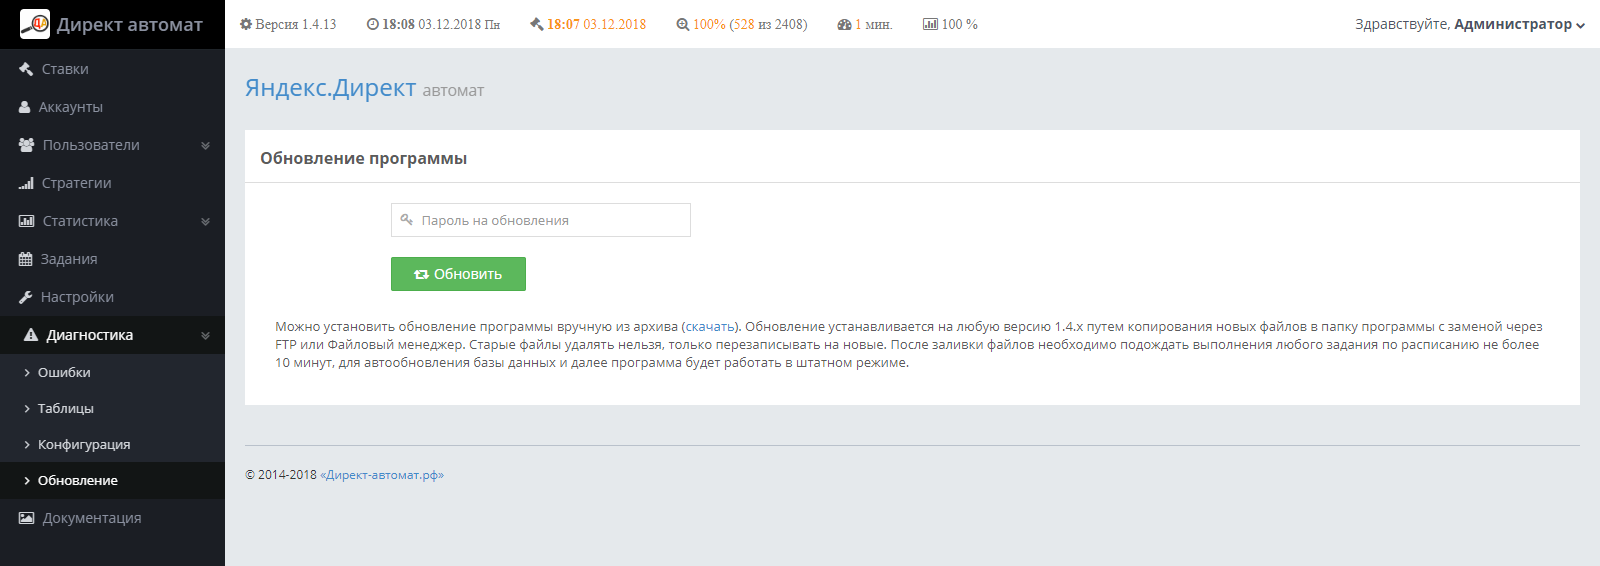Click the clock icon in the top bar
The height and width of the screenshot is (566, 1600).
tap(373, 24)
